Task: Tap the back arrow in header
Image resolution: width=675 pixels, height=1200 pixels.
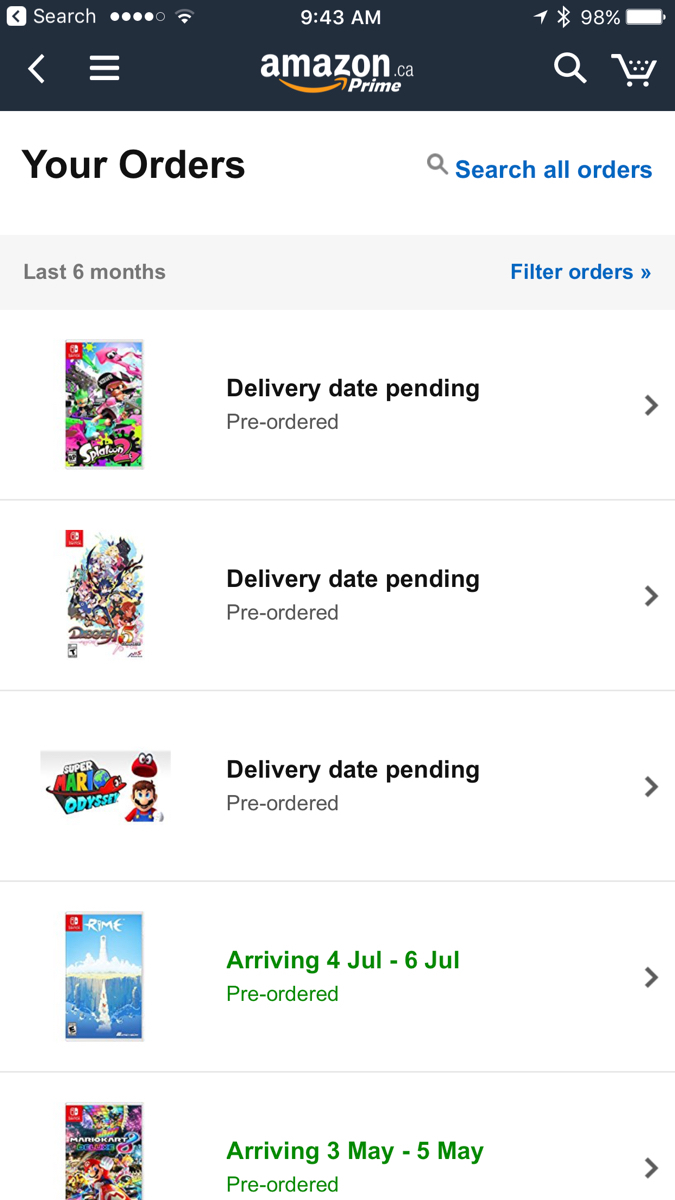Action: [37, 69]
